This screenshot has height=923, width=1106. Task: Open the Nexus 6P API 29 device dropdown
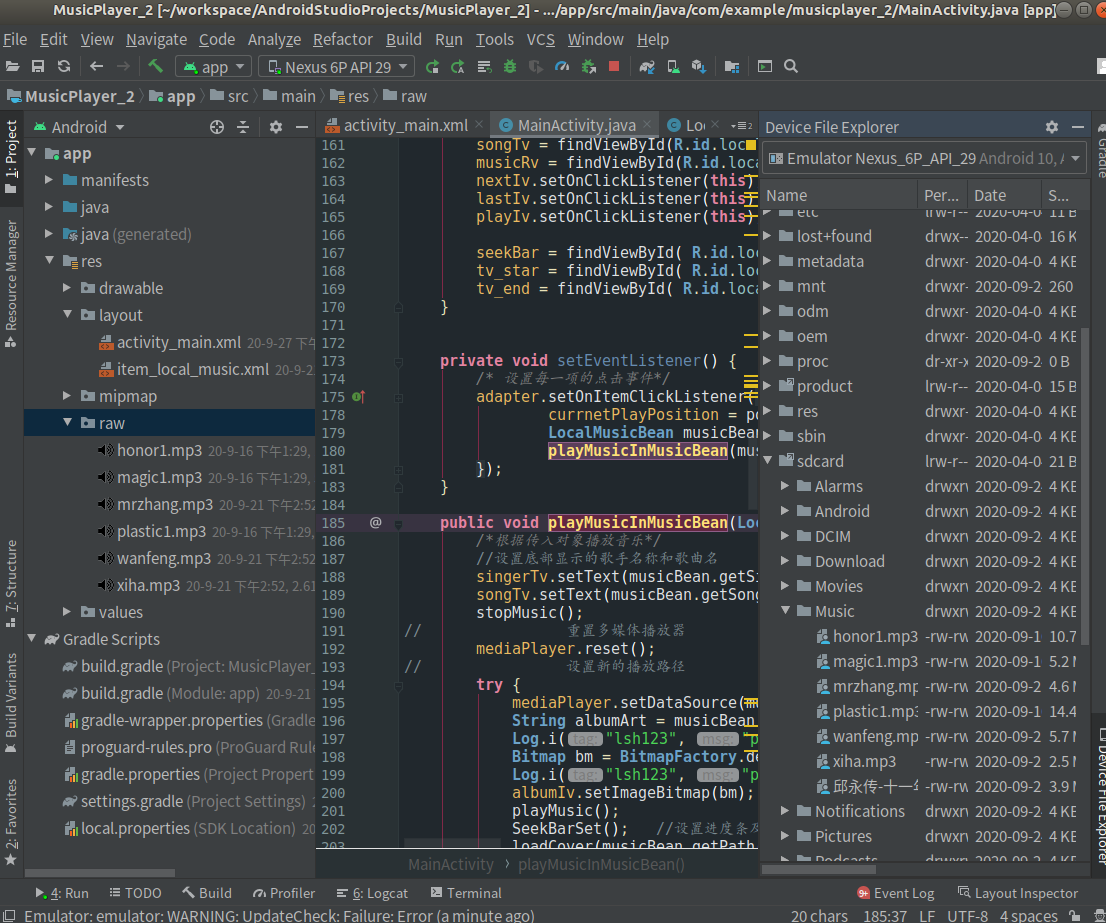click(337, 67)
